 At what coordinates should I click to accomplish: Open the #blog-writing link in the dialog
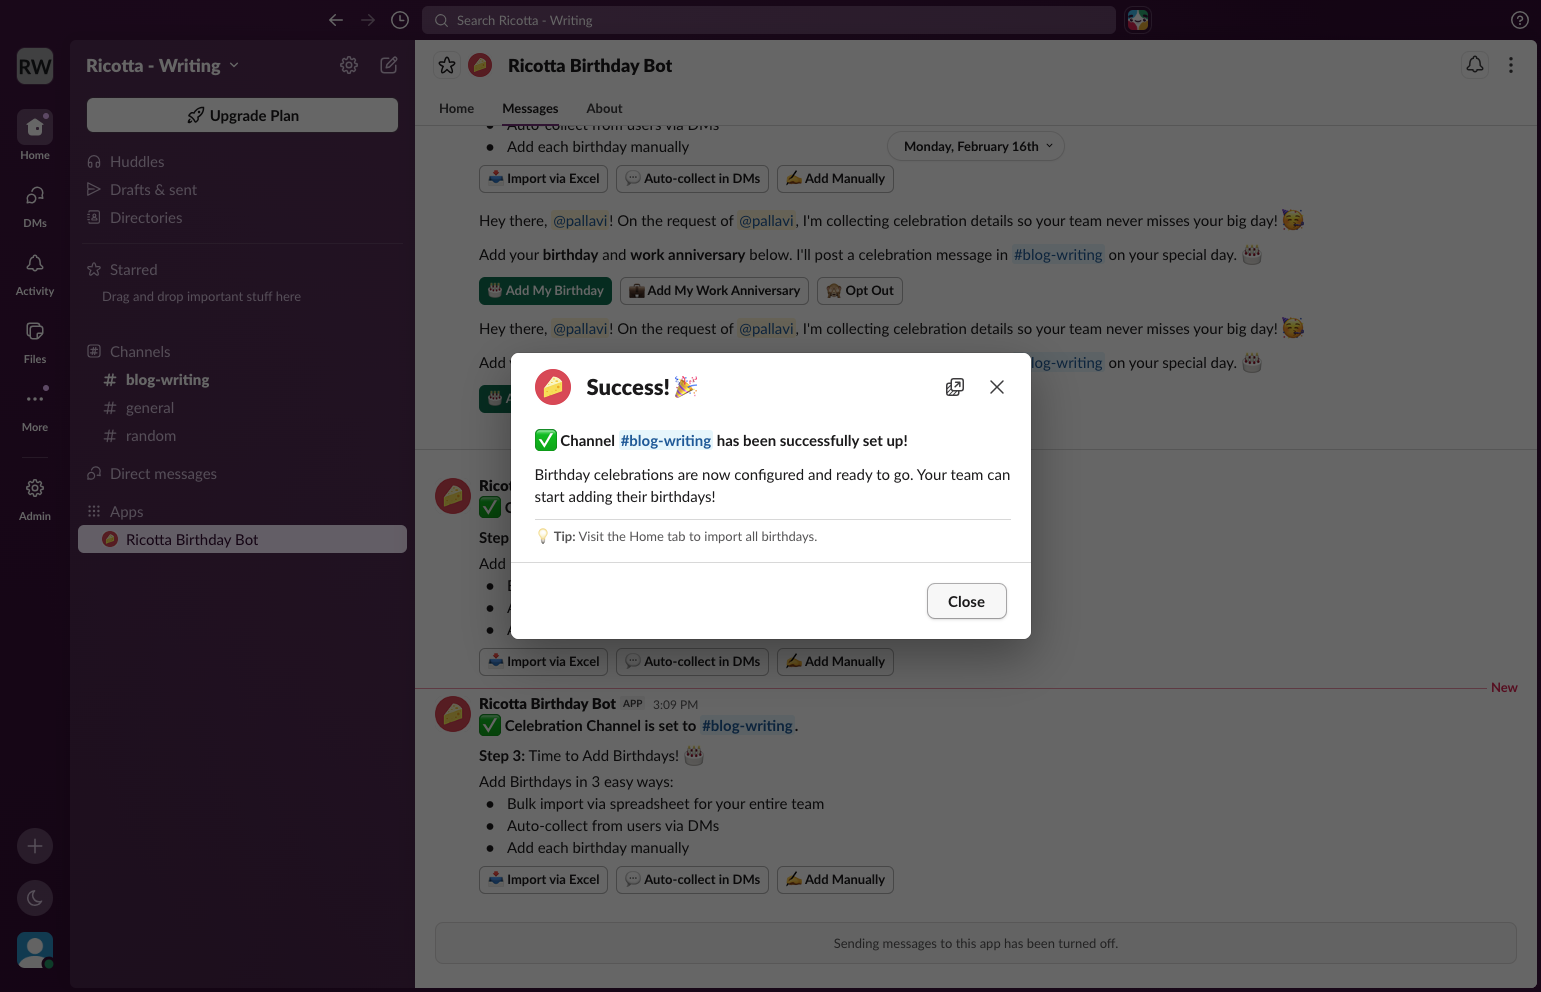[666, 441]
